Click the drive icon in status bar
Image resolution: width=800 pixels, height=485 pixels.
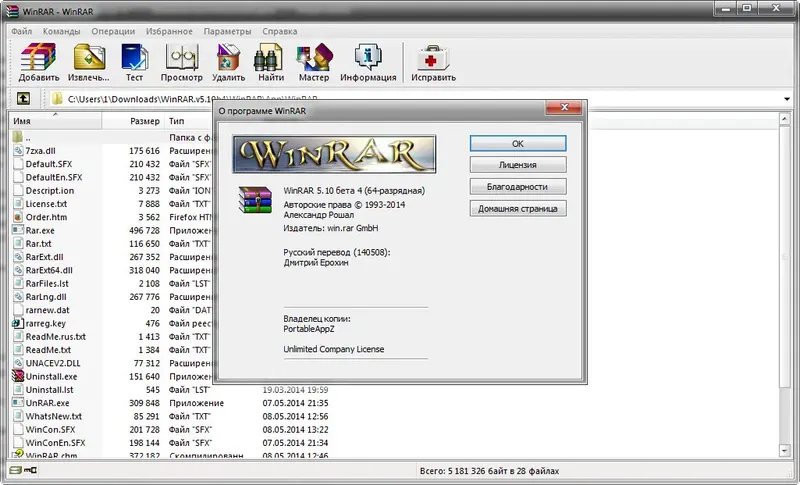click(x=15, y=470)
